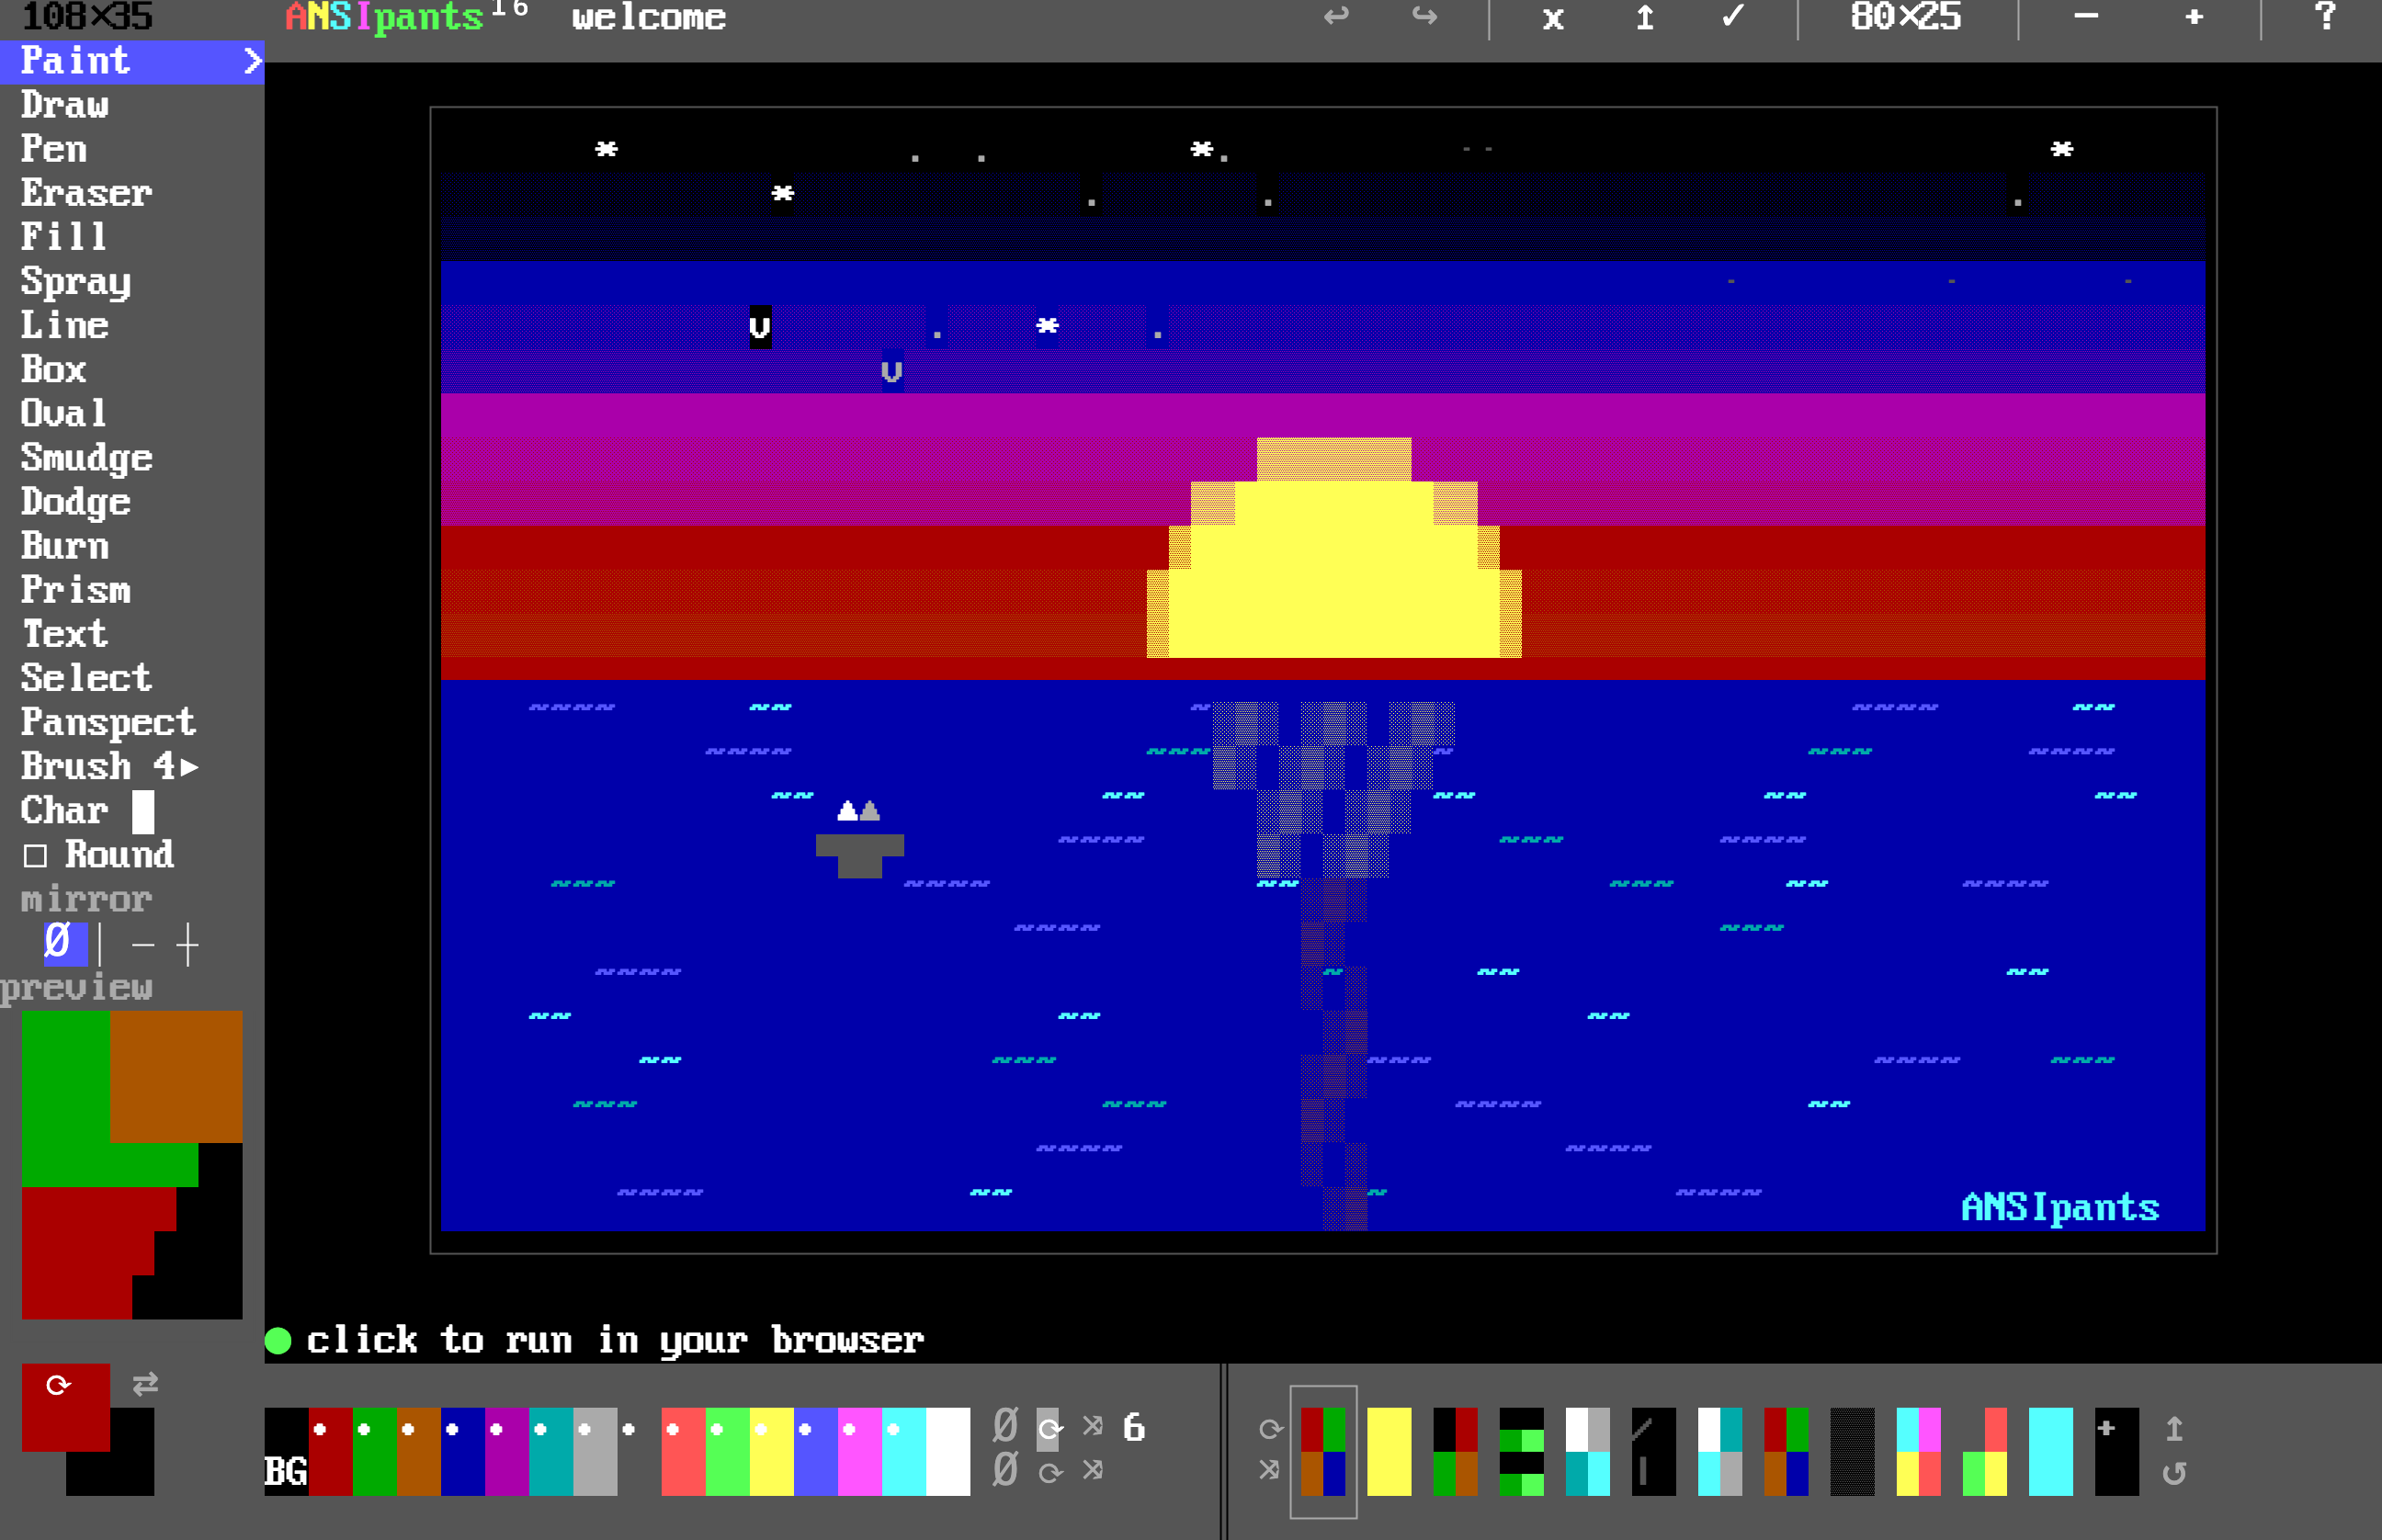Click reset arrow right of brush presets
The width and height of the screenshot is (2382, 1540).
[2174, 1473]
